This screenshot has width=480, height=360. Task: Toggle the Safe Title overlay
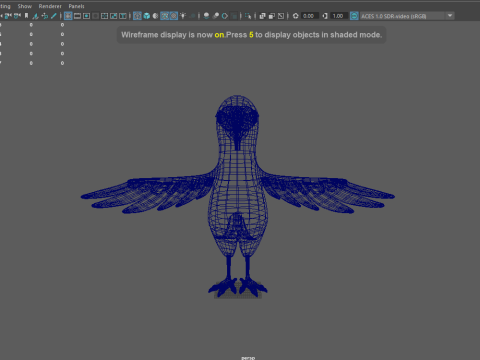point(123,16)
